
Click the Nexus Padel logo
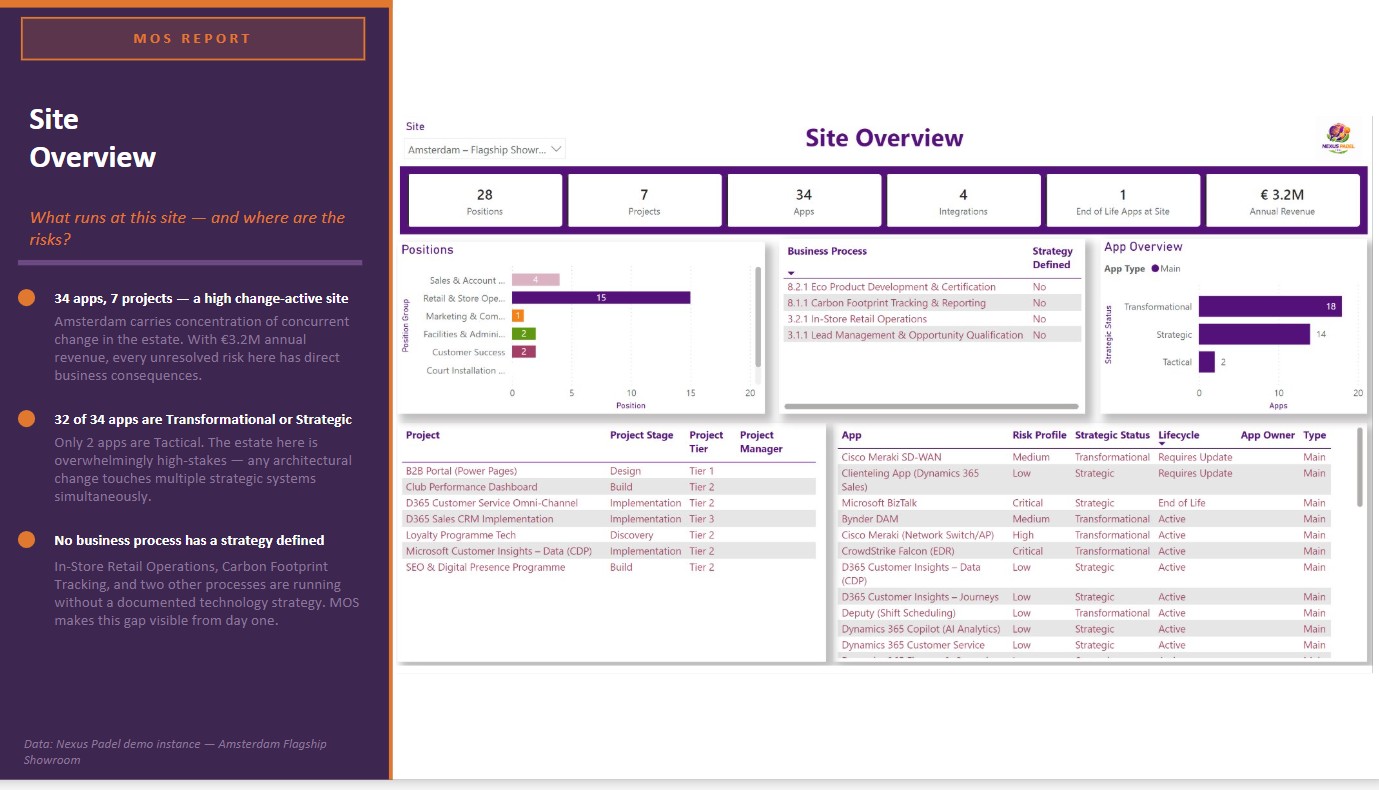(1337, 137)
